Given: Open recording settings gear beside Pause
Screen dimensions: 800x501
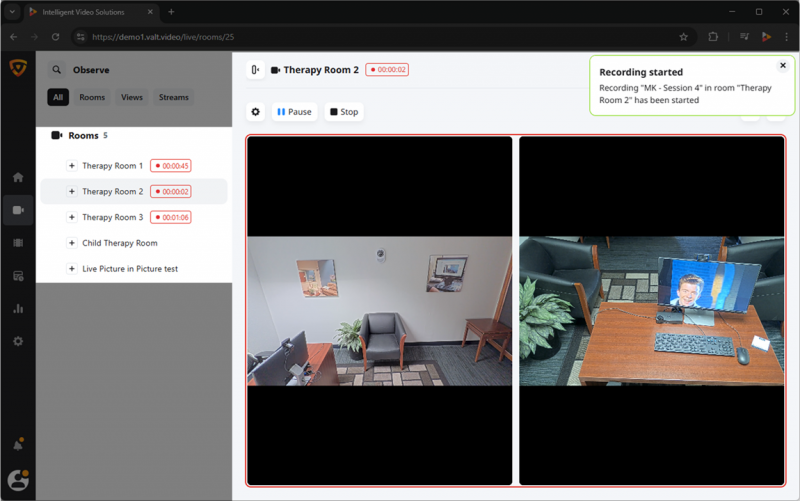Looking at the screenshot, I should (x=256, y=112).
